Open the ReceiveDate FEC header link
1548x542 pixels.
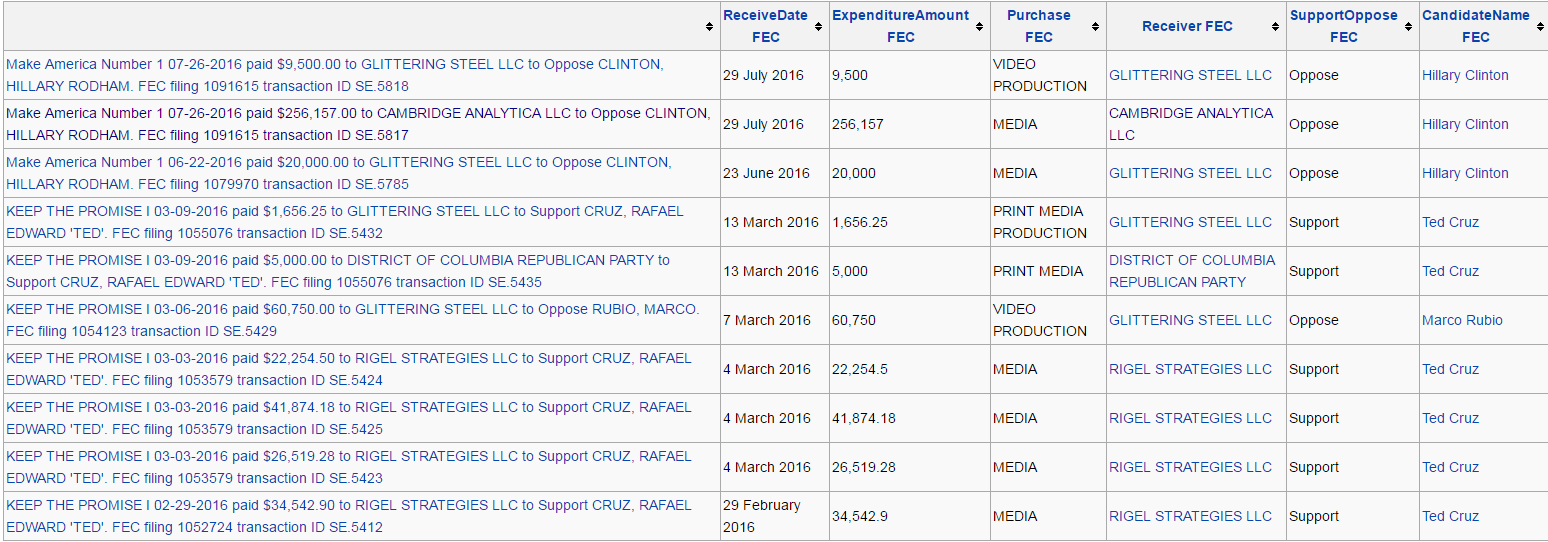pyautogui.click(x=764, y=26)
